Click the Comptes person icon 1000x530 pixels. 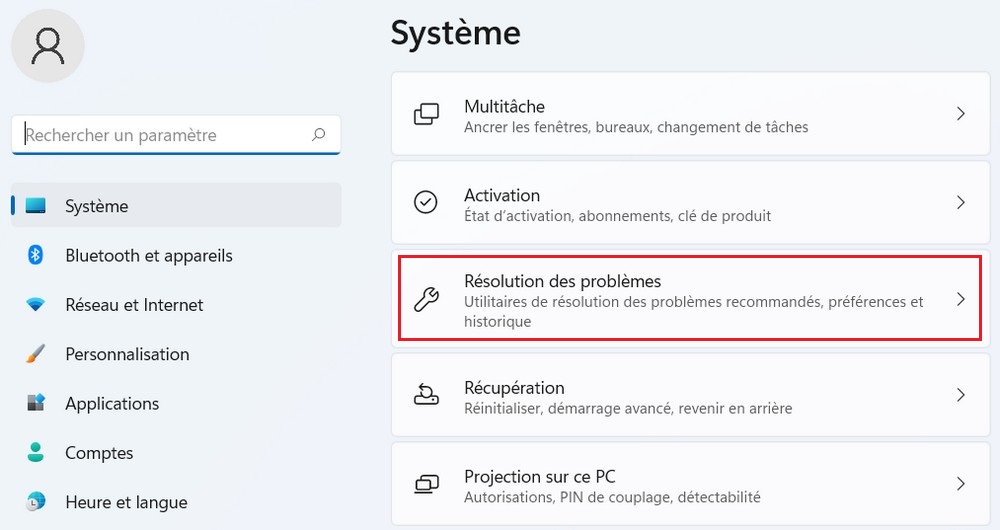pos(36,452)
